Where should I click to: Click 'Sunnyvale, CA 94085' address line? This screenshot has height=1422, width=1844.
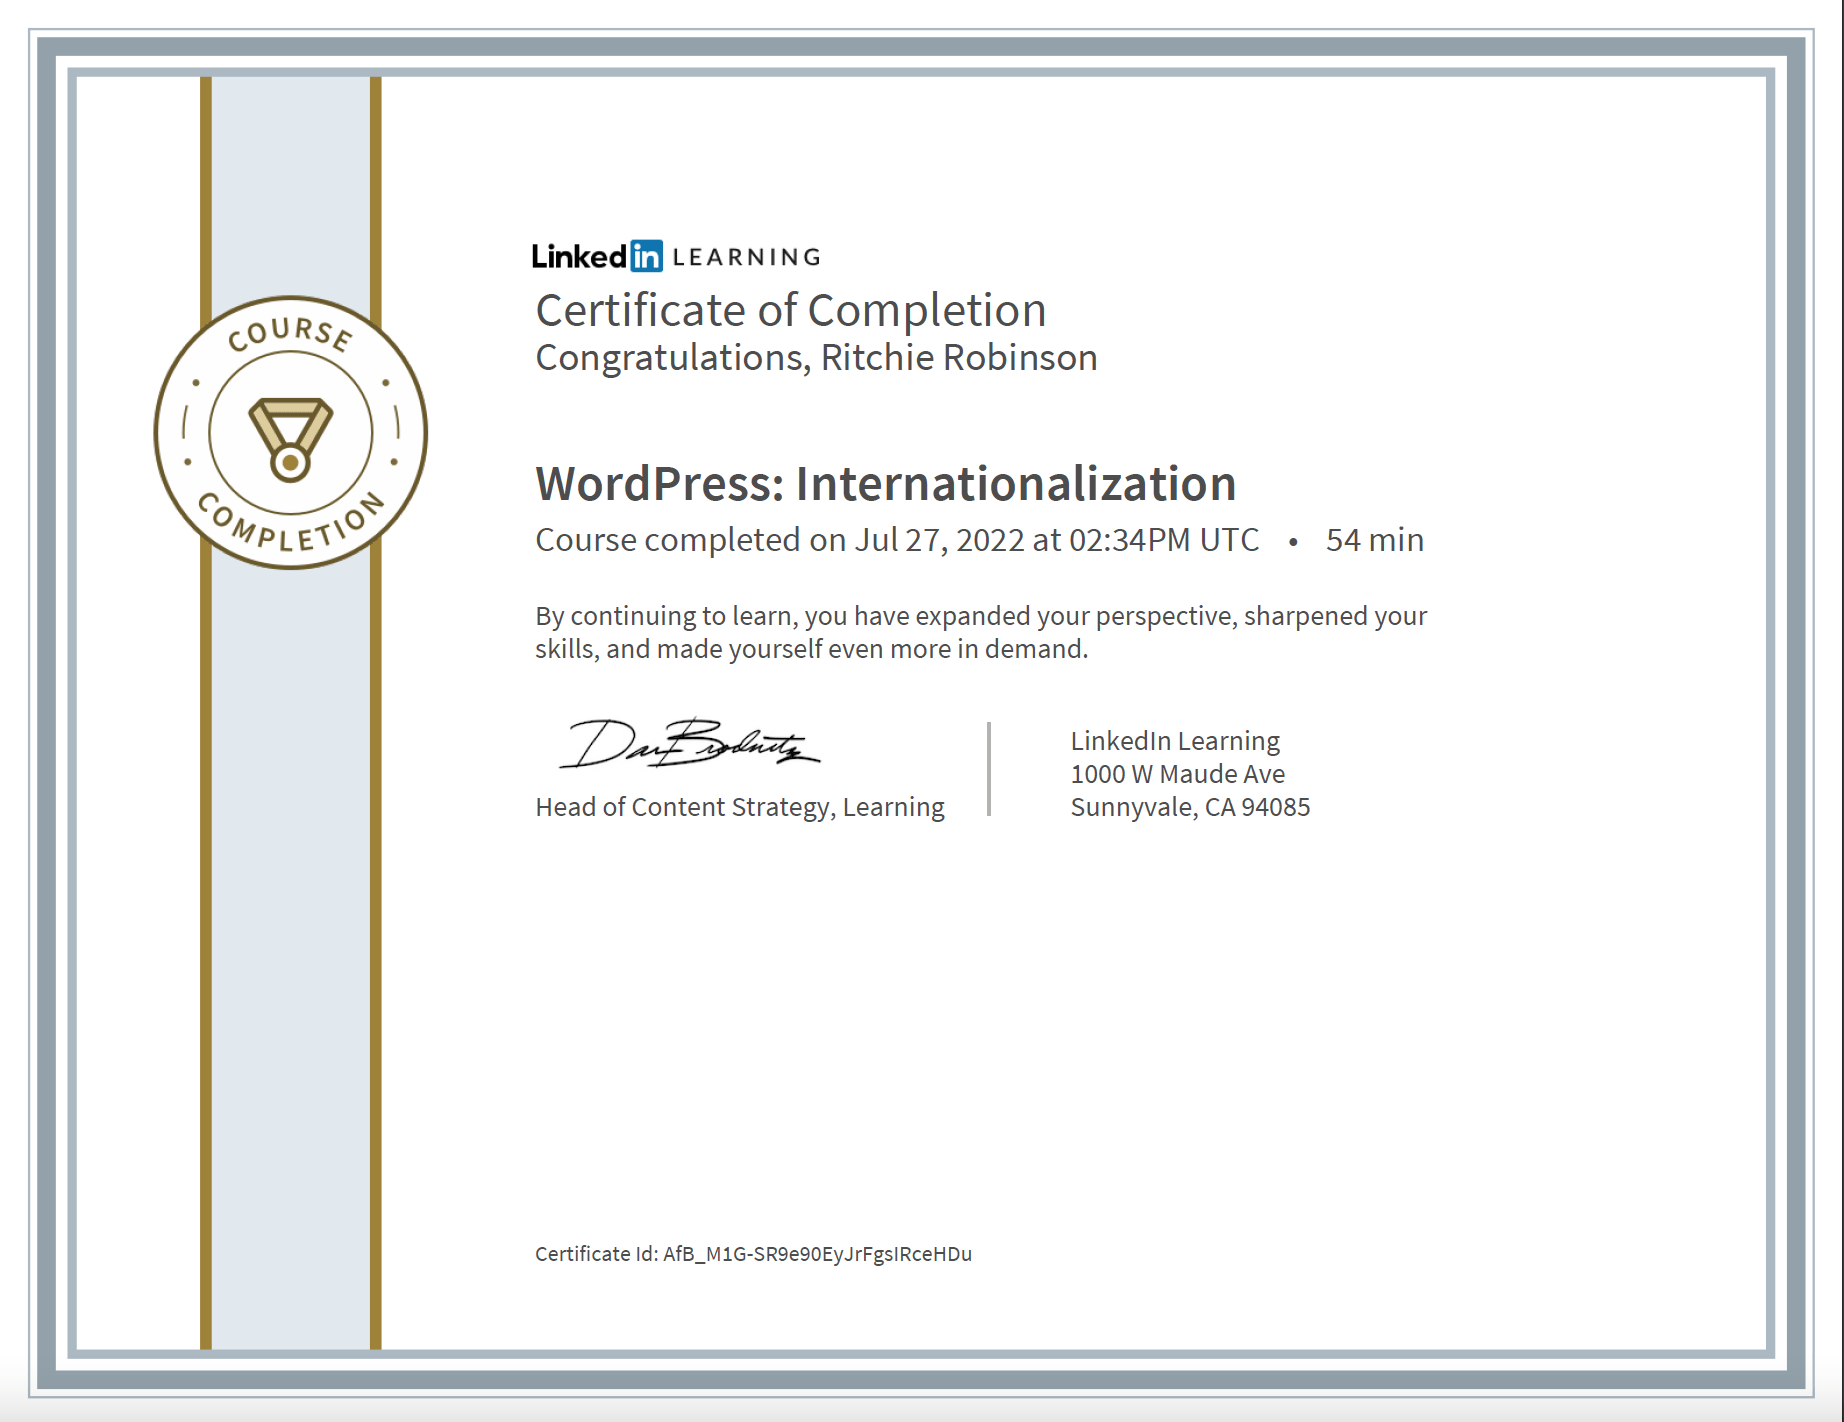point(1190,807)
